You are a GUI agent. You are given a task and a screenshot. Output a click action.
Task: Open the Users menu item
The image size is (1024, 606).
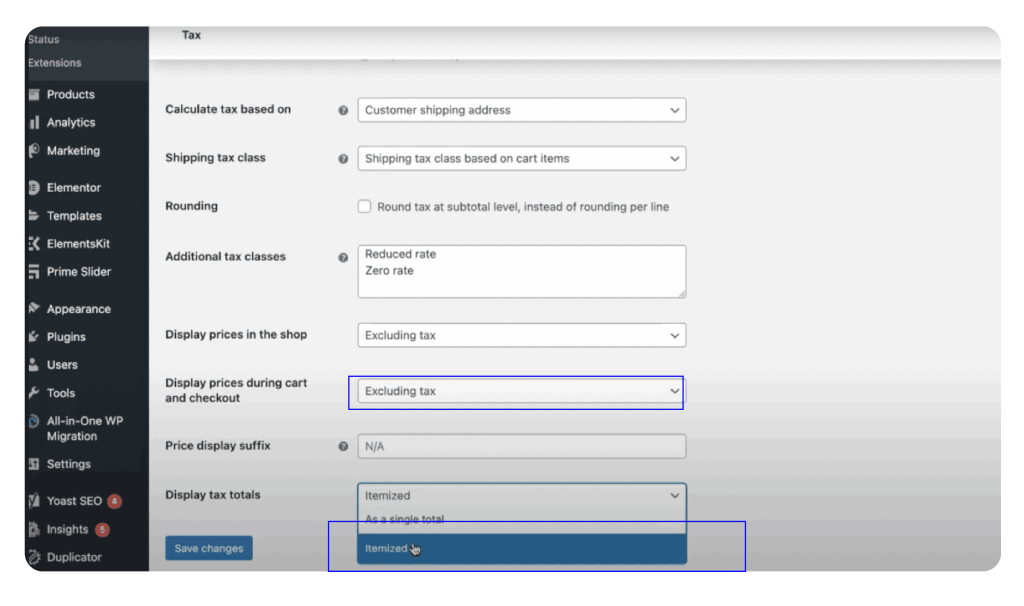(61, 365)
